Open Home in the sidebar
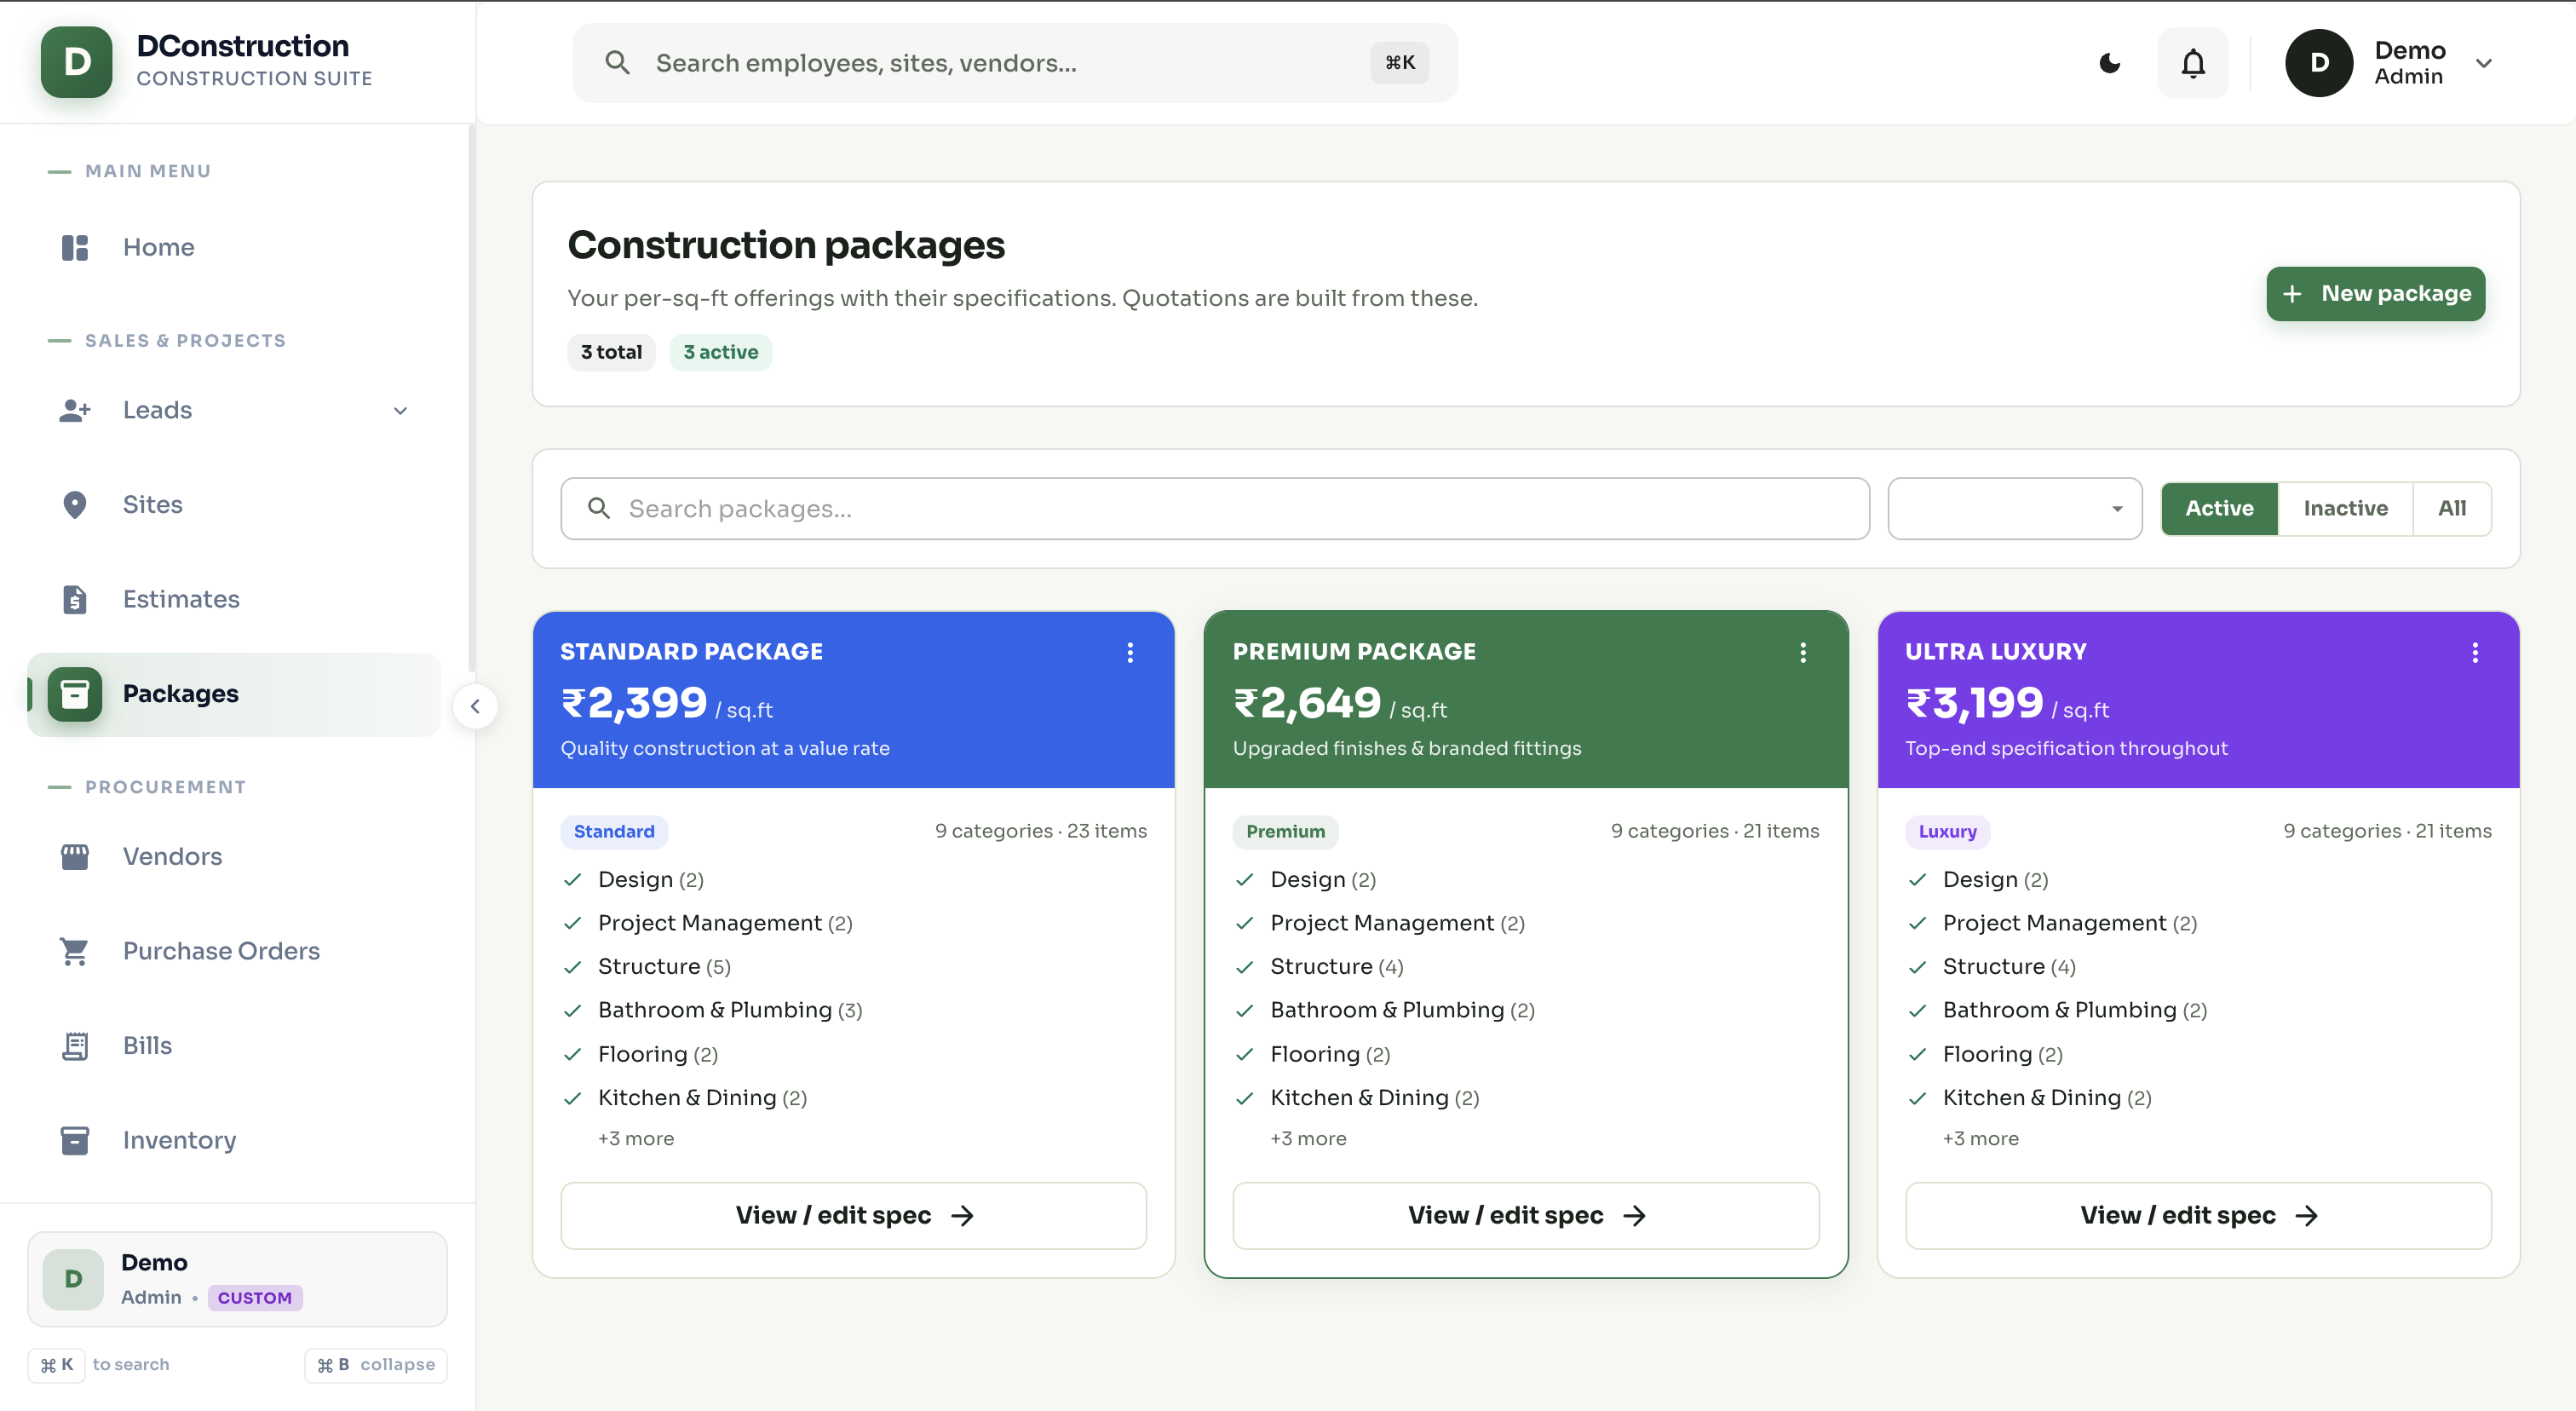This screenshot has height=1411, width=2576. (234, 247)
